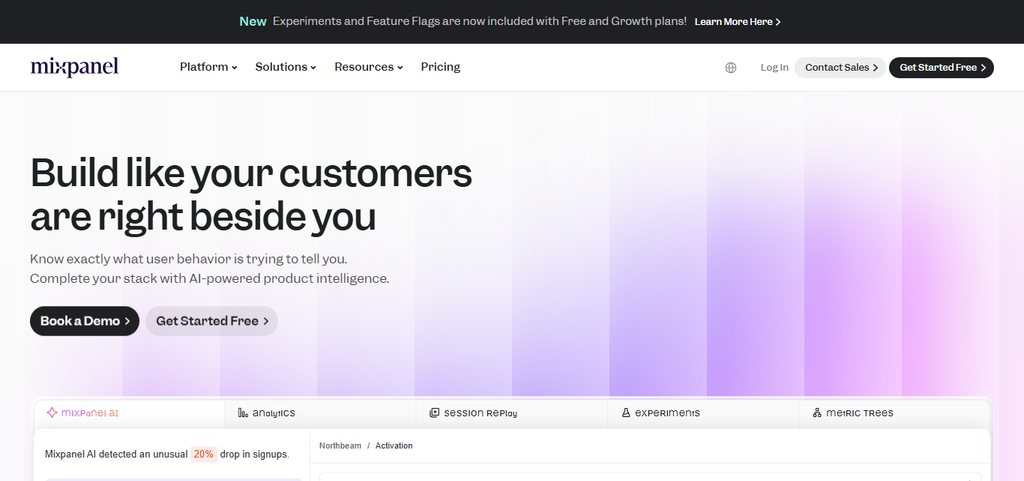Viewport: 1024px width, 481px height.
Task: Click the "Know exactly what user behavior" text
Action: coord(189,258)
